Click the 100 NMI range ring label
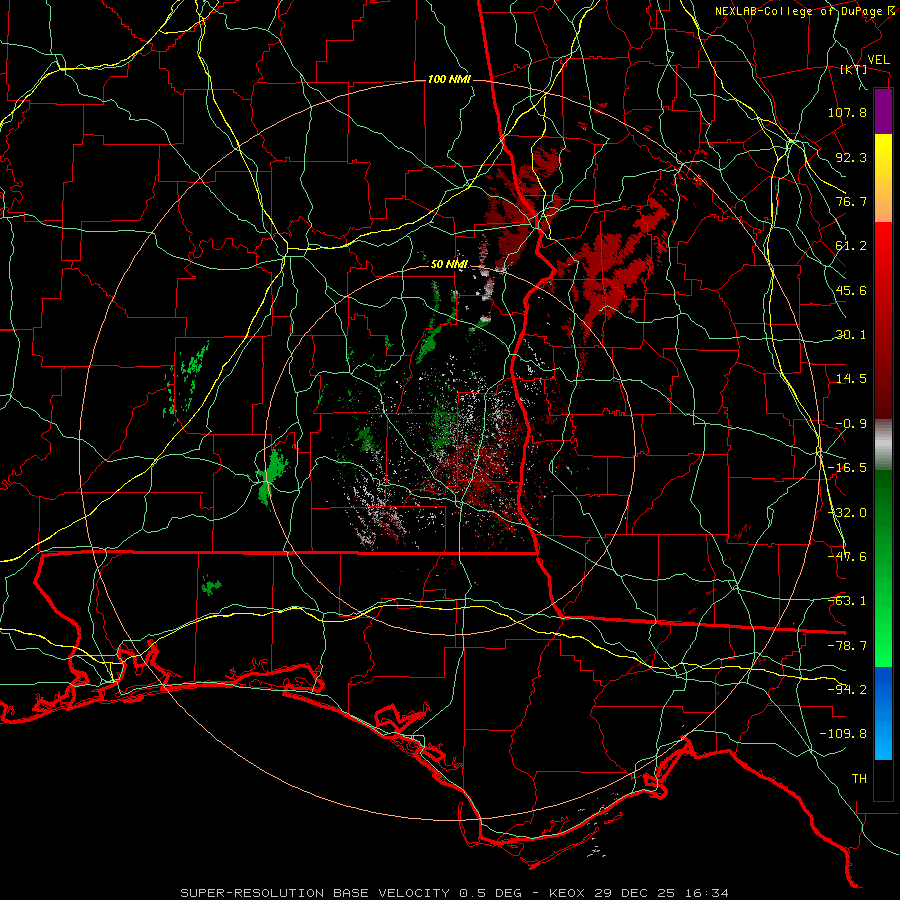Viewport: 900px width, 900px height. tap(449, 79)
